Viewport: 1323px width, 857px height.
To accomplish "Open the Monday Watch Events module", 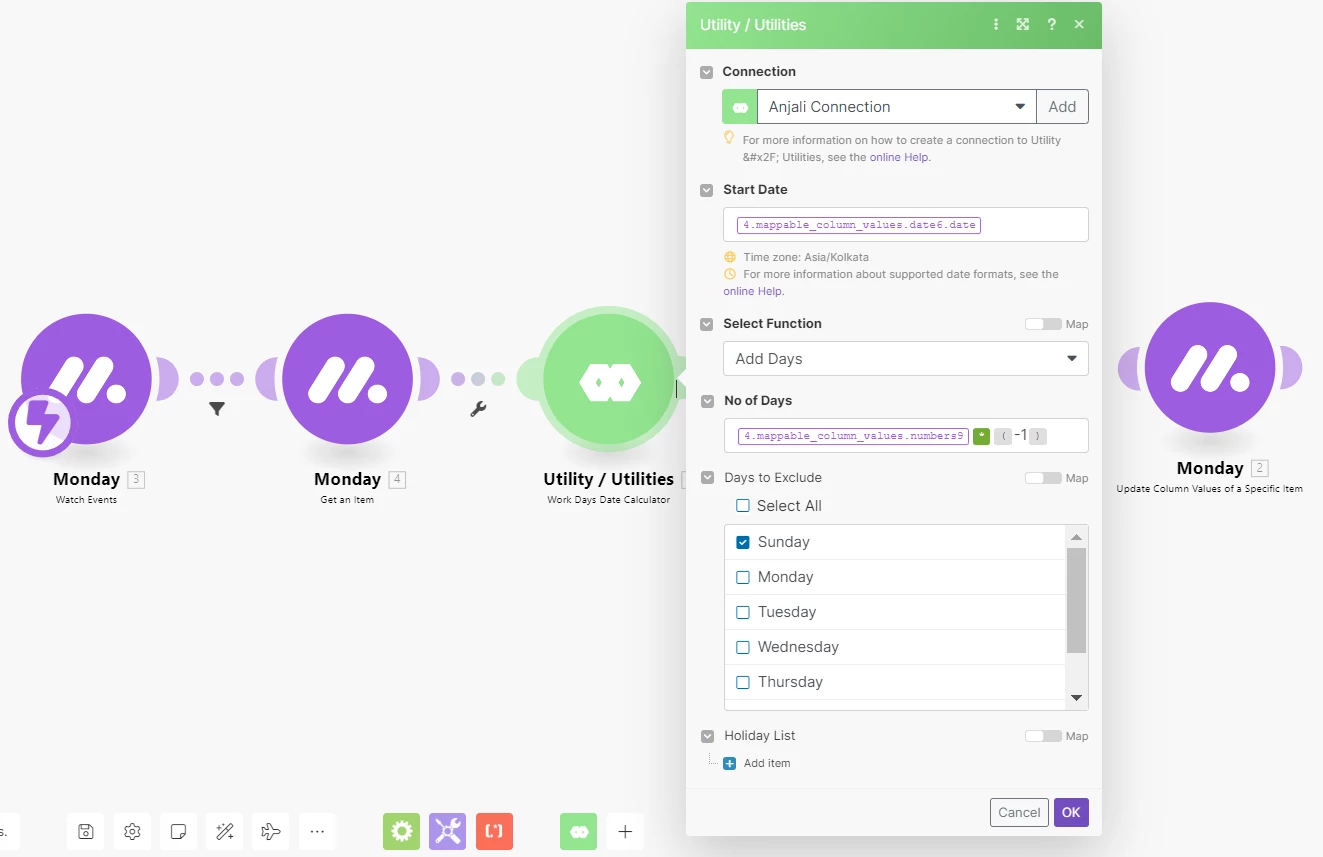I will [86, 379].
